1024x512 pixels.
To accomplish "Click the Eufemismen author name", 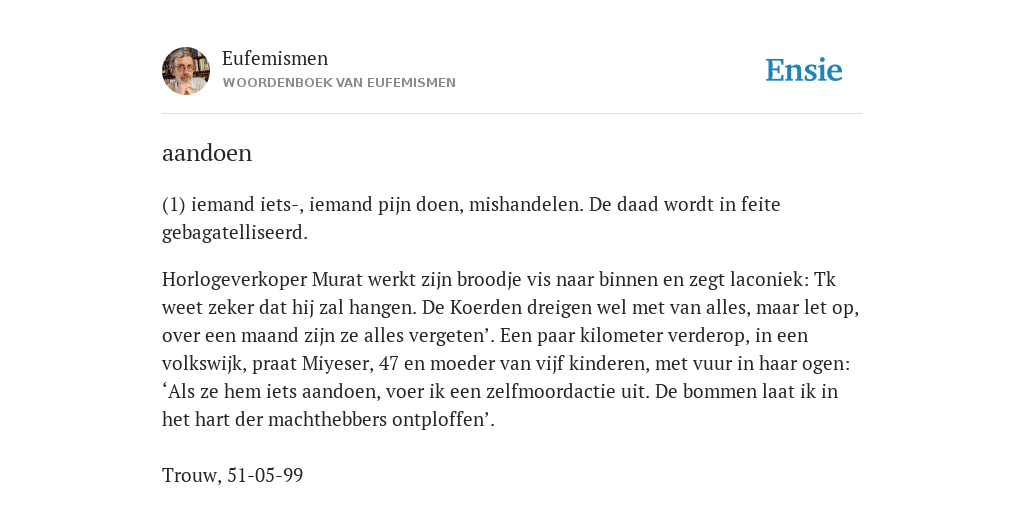I will click(275, 58).
